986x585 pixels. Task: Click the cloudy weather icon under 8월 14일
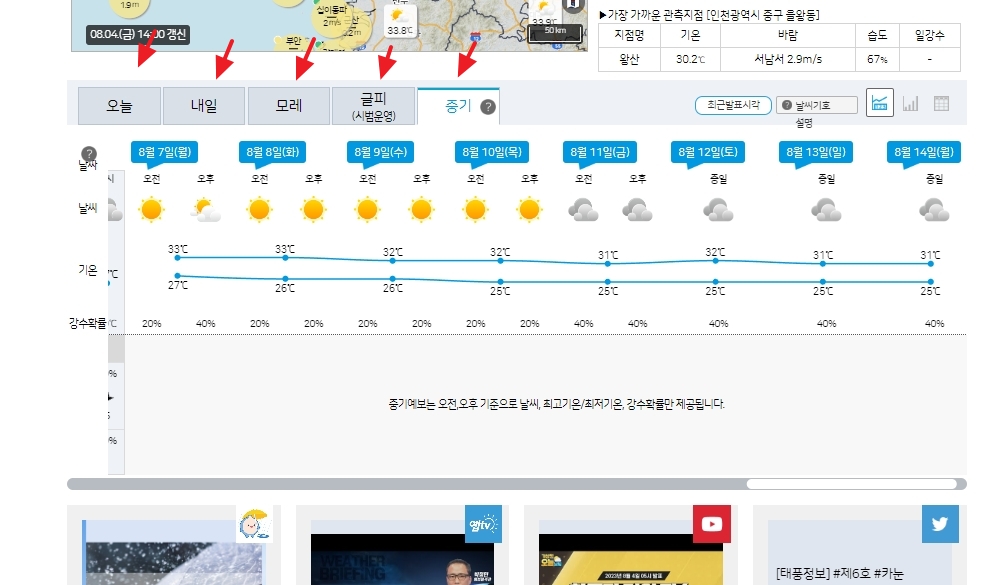tap(934, 210)
